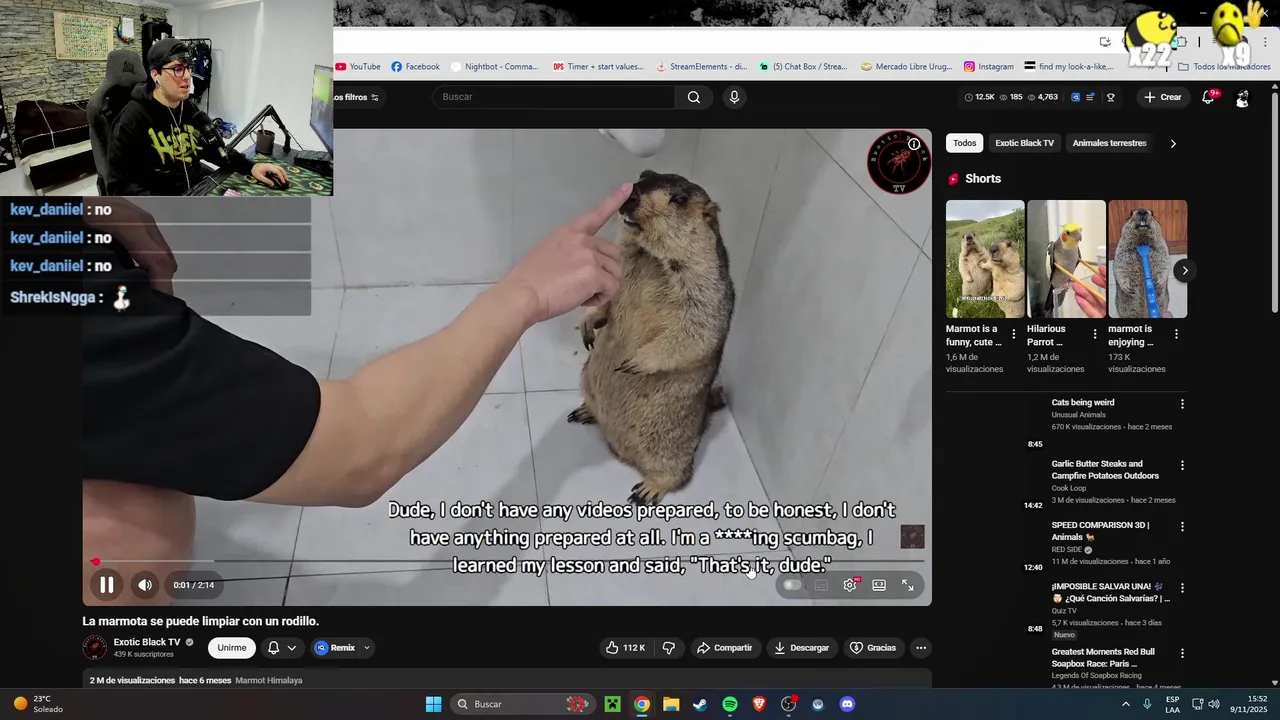Open the Mercado Libre Urug... bookmark
This screenshot has width=1280, height=720.
(906, 67)
